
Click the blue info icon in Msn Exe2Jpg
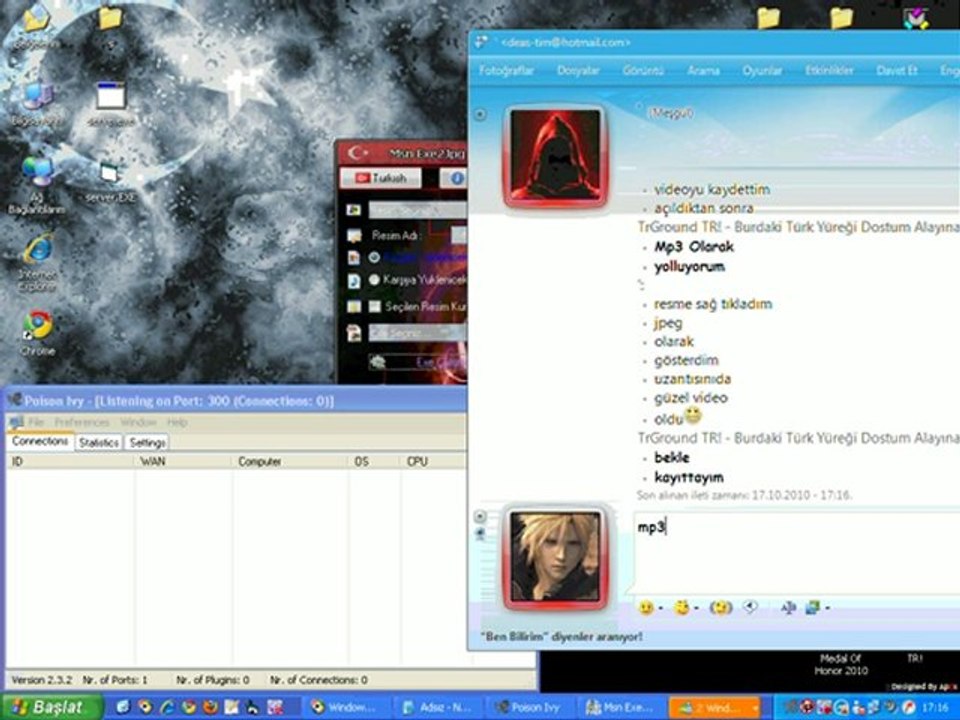click(x=455, y=178)
